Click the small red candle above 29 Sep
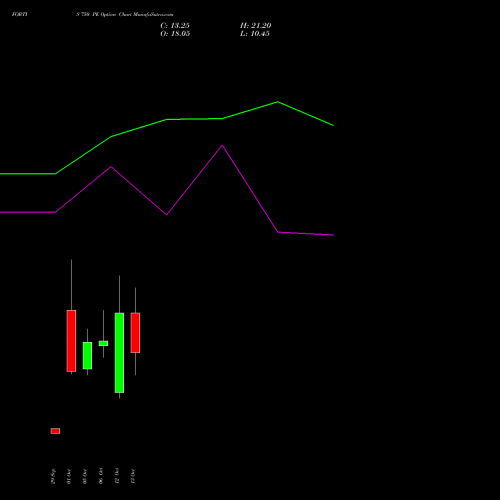Screen dimensions: 500x500 coord(55,431)
